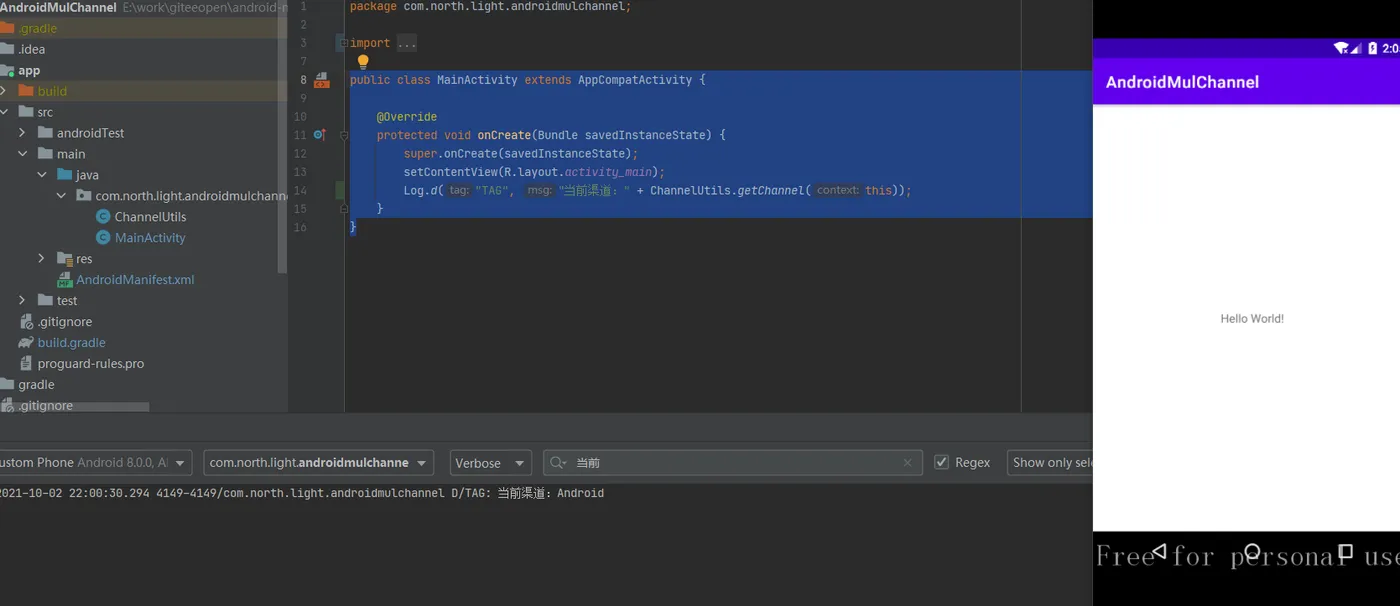Tap the emulator Recents square button
Screen dimensions: 1400x606
point(1346,552)
